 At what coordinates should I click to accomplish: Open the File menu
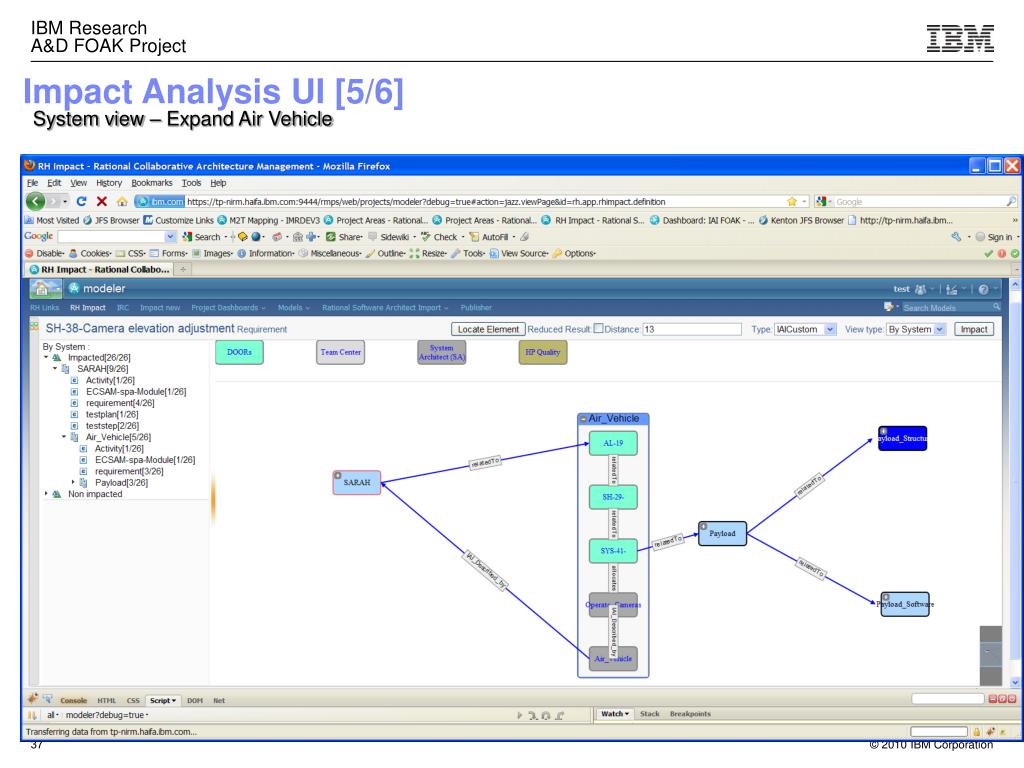(33, 183)
